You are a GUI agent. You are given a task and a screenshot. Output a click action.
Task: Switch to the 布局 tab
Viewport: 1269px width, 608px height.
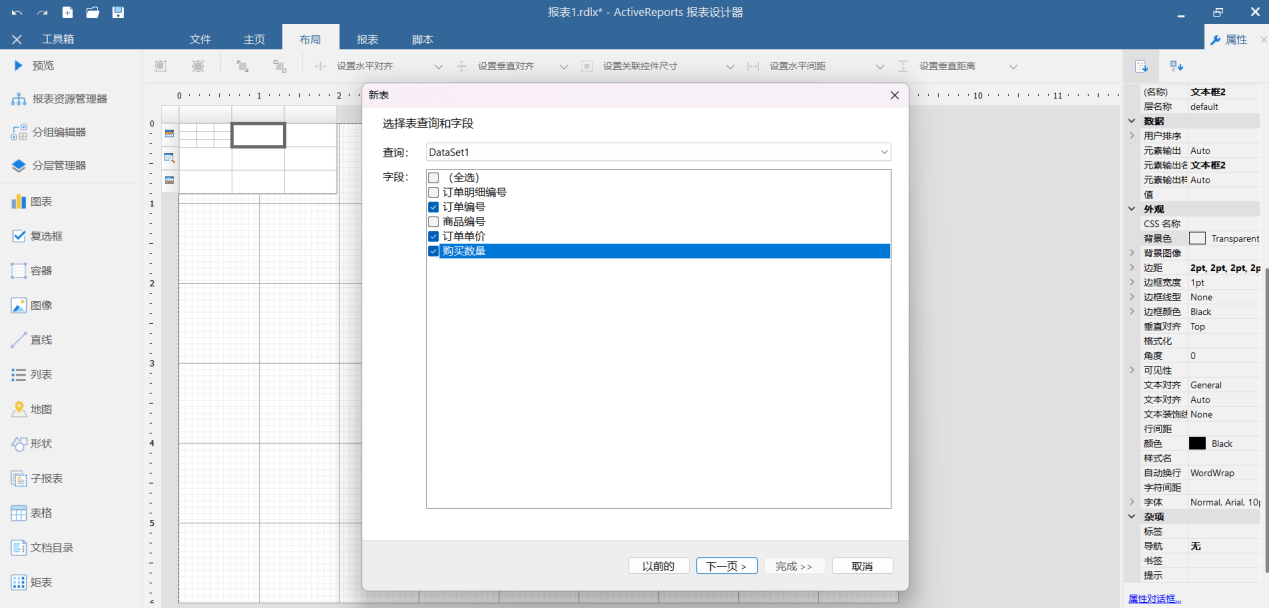(x=310, y=39)
